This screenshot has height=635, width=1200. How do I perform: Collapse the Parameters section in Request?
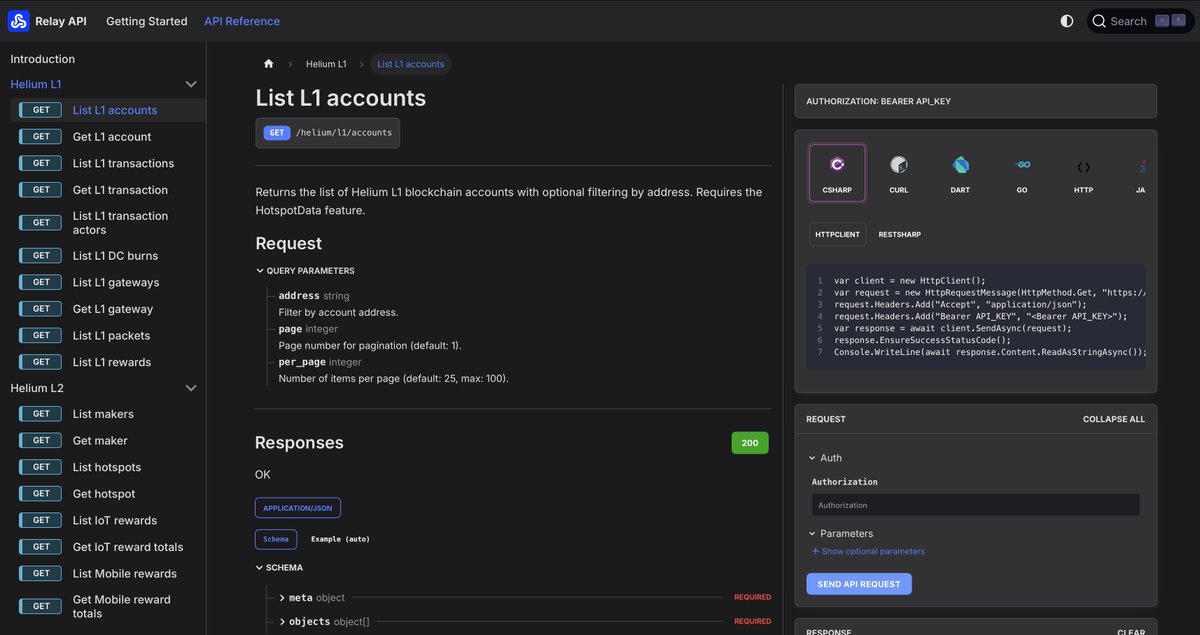(840, 534)
